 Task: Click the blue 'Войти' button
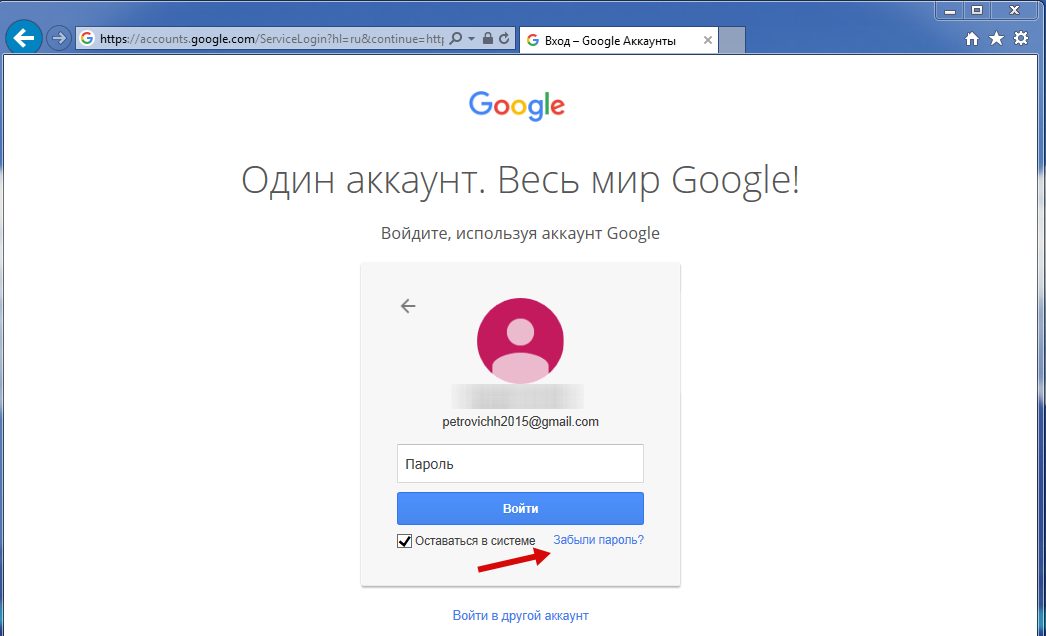pyautogui.click(x=520, y=509)
